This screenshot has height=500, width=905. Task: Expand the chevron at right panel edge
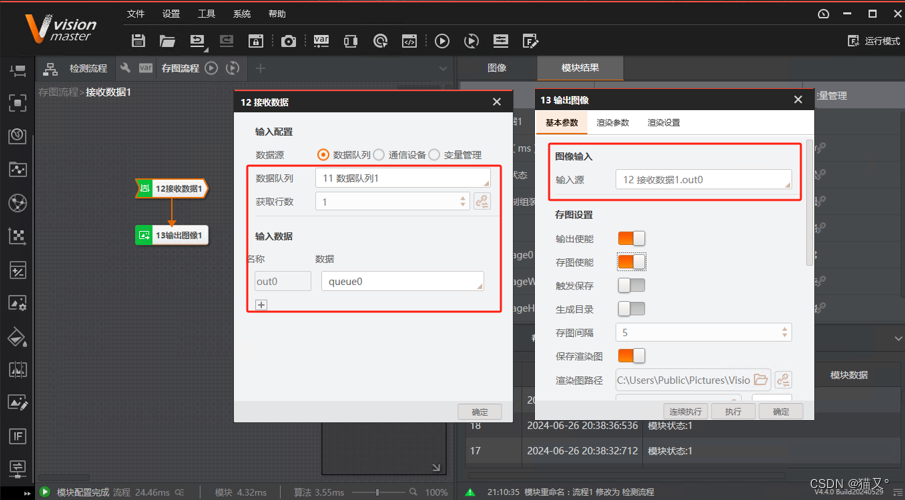point(898,338)
